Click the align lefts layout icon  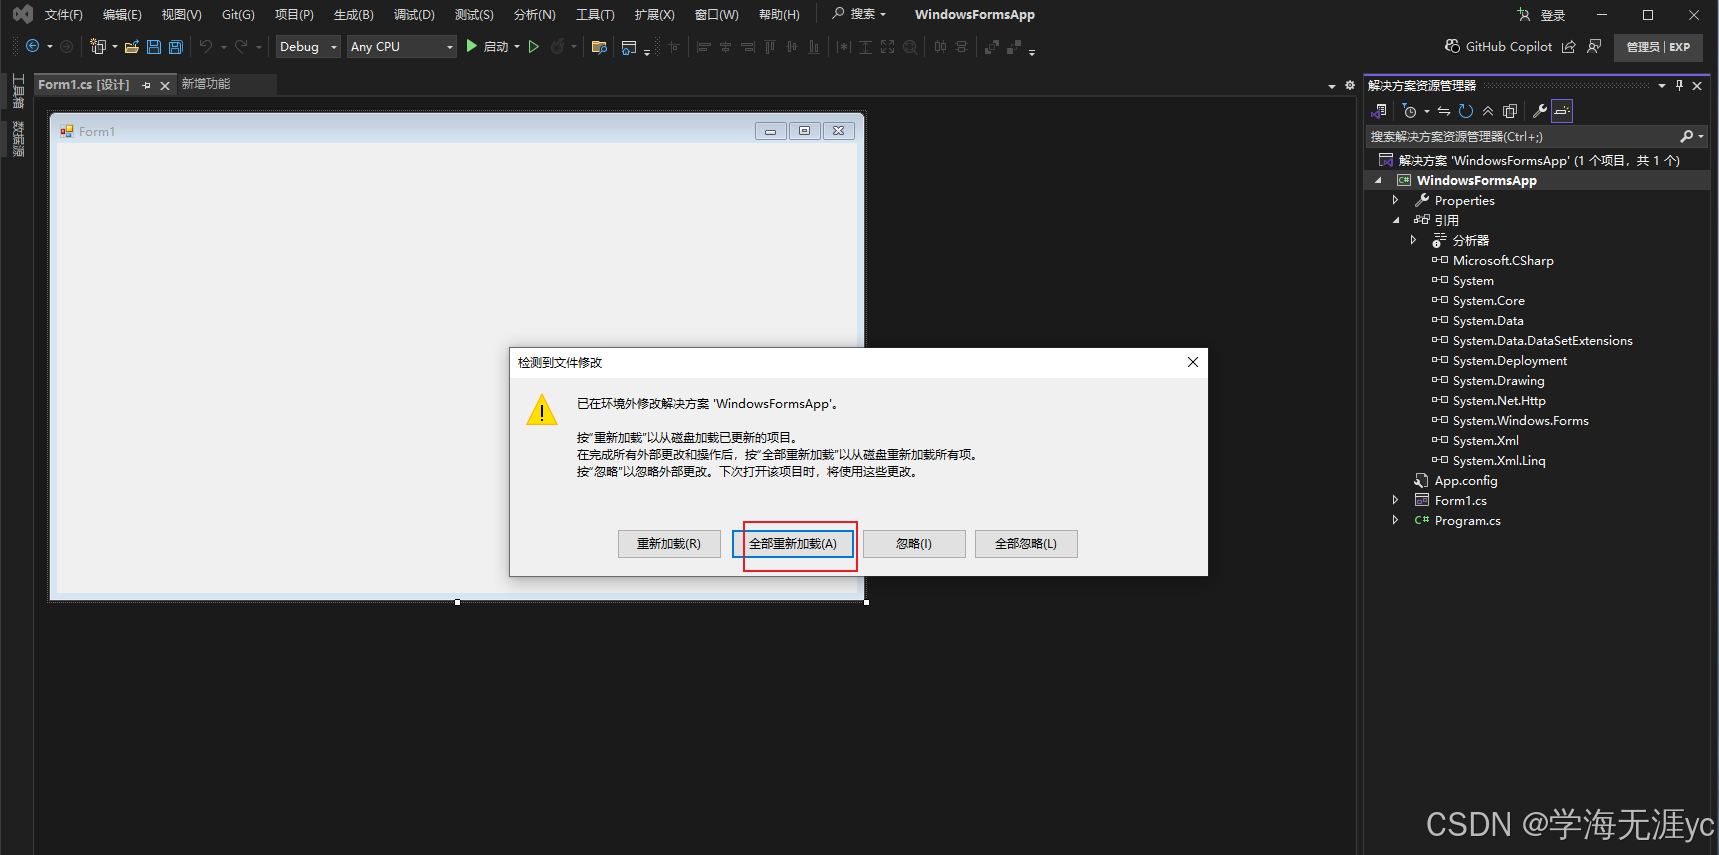pyautogui.click(x=703, y=46)
